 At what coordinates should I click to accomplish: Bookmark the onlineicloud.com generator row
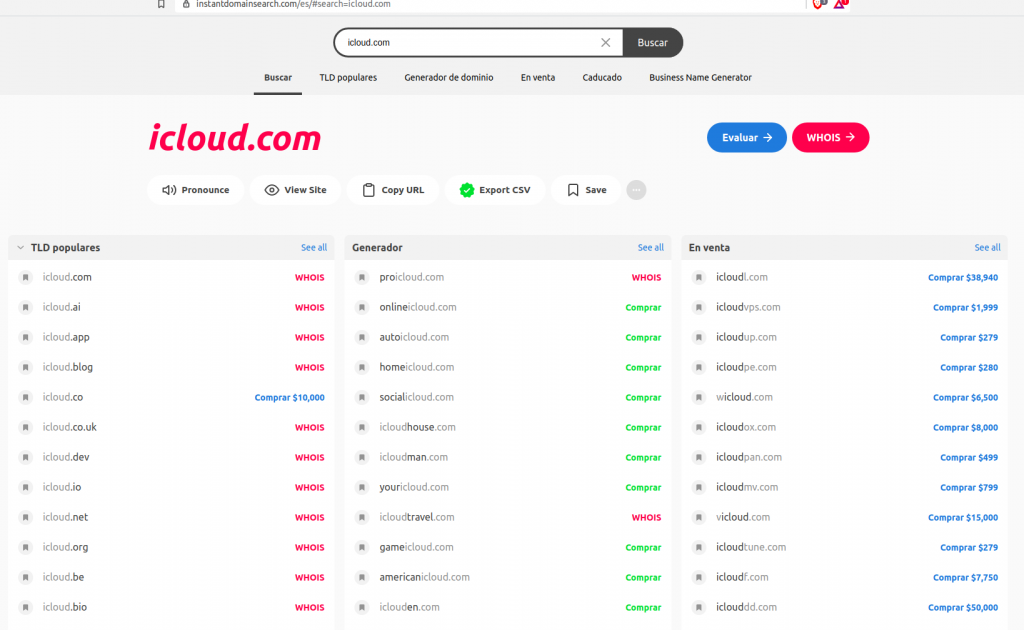(362, 307)
